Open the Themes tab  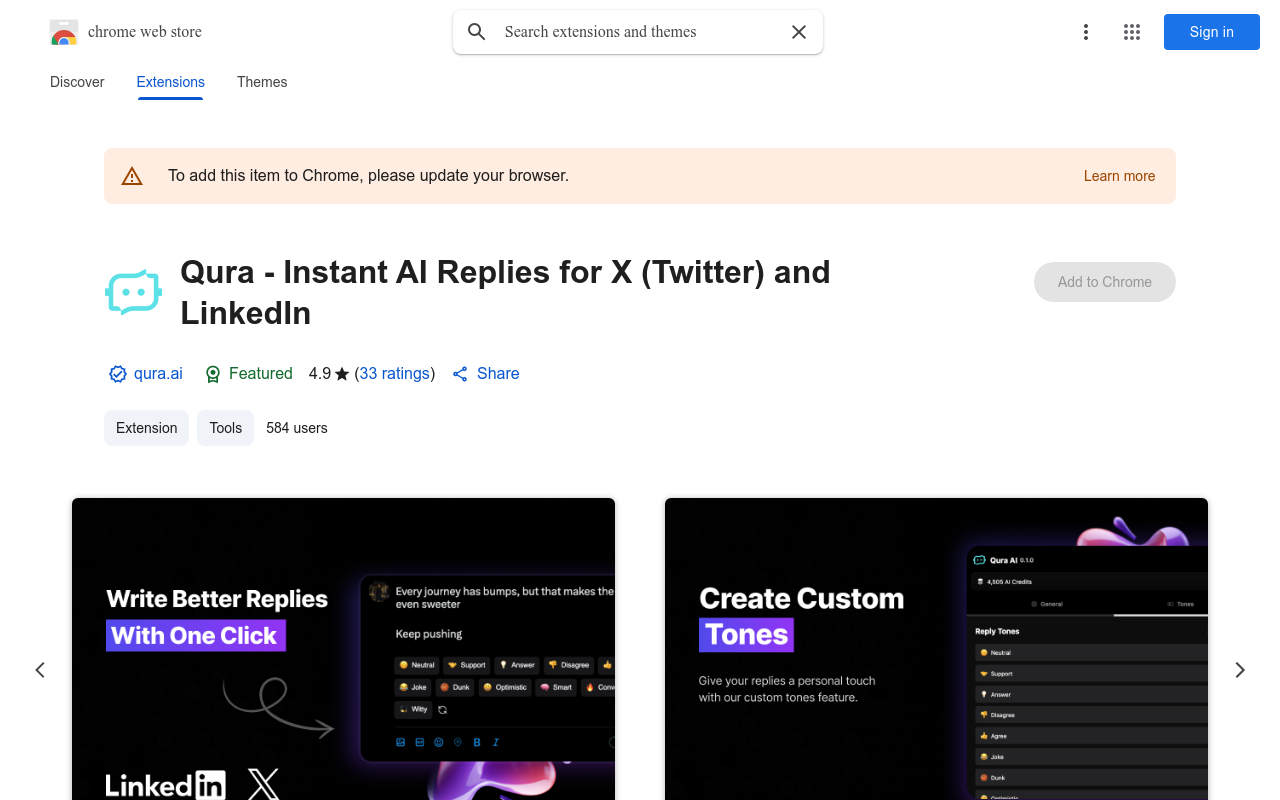point(262,82)
